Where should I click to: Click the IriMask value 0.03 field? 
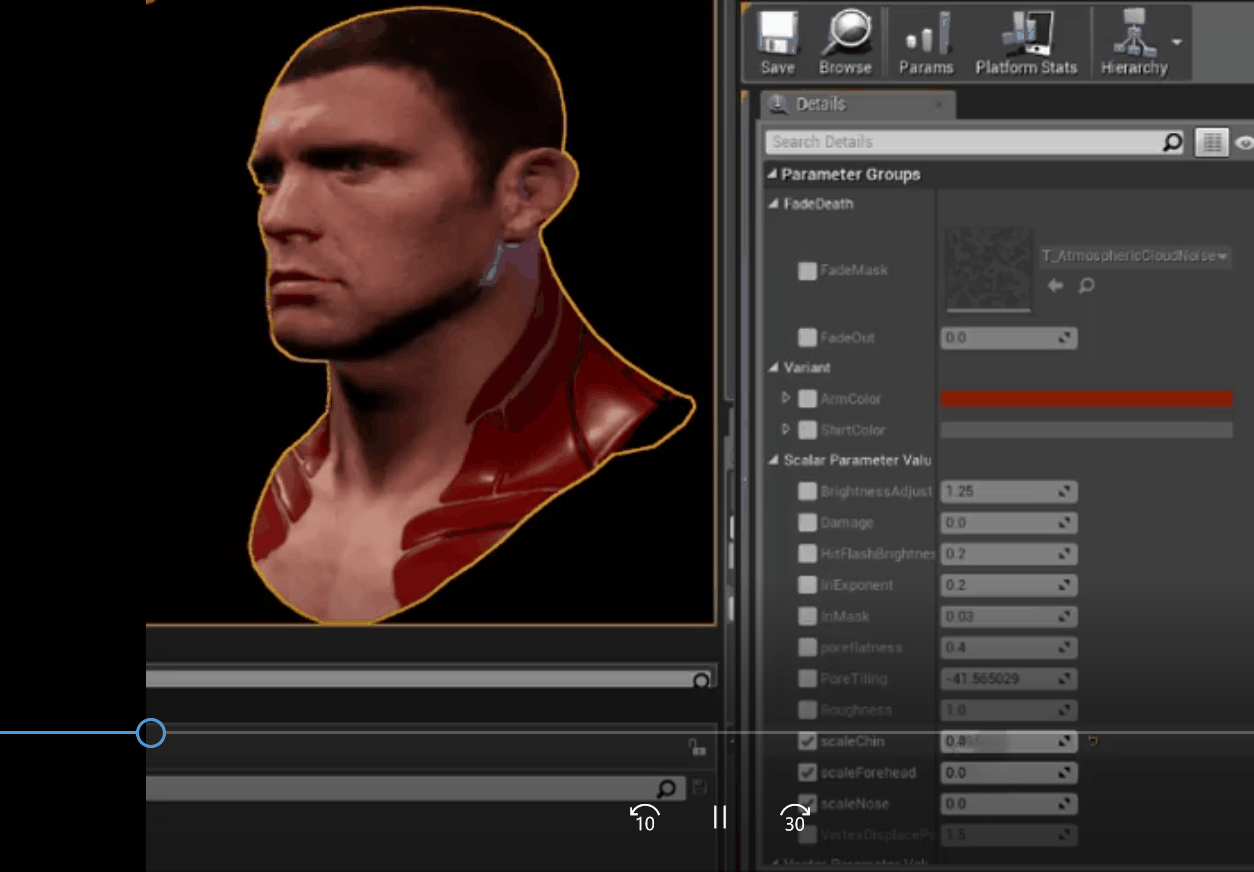coord(1008,617)
